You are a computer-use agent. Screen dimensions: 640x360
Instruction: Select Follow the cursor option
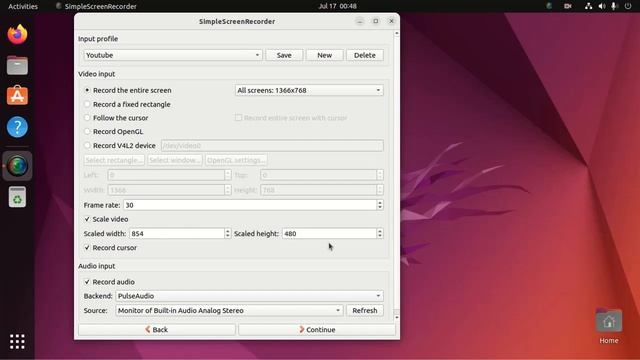pyautogui.click(x=116, y=118)
